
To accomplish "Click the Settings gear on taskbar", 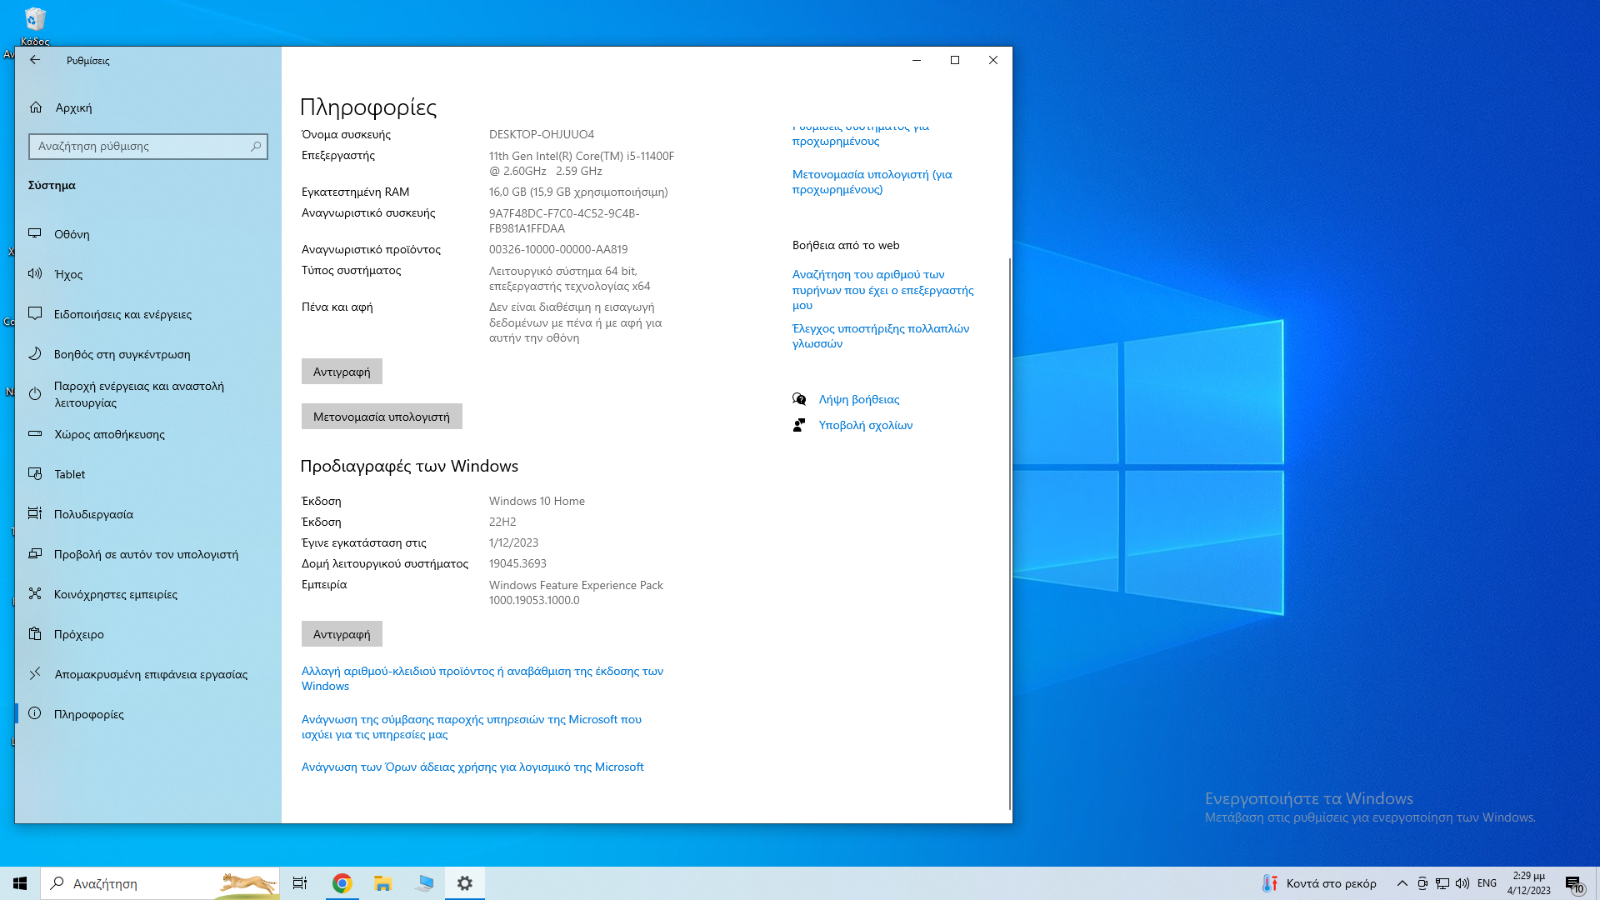I will point(465,883).
